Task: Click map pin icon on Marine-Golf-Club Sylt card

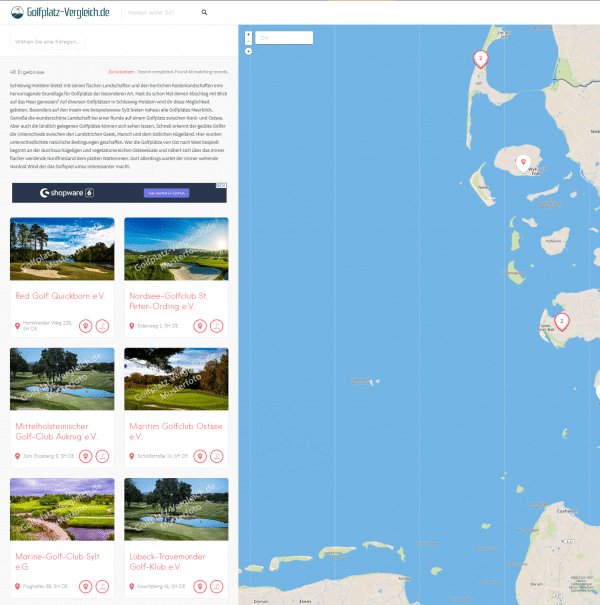Action: tap(86, 586)
